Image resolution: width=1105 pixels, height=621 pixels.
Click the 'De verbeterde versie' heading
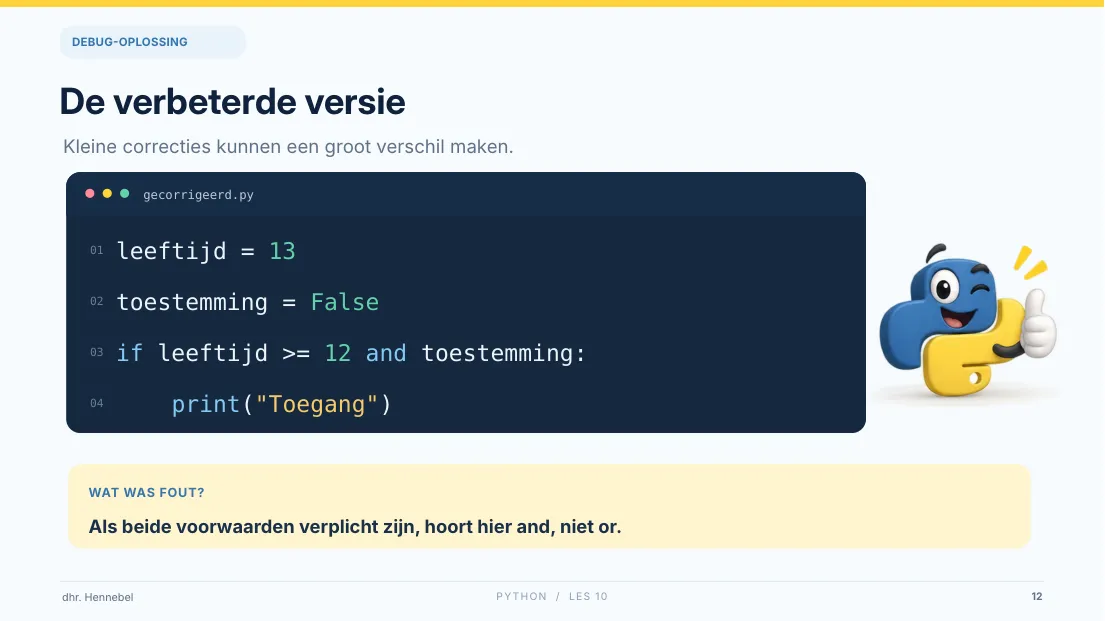(233, 102)
